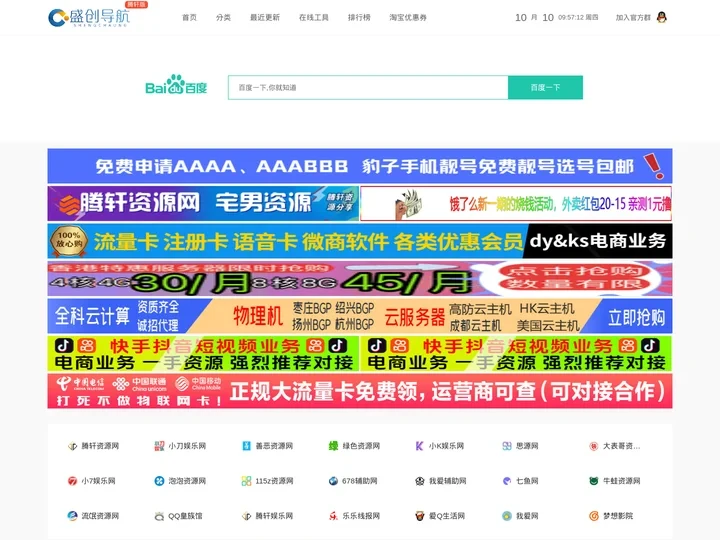720x540 pixels.
Task: Open the 腾轩资源网 宅男资源 banner
Action: [203, 203]
